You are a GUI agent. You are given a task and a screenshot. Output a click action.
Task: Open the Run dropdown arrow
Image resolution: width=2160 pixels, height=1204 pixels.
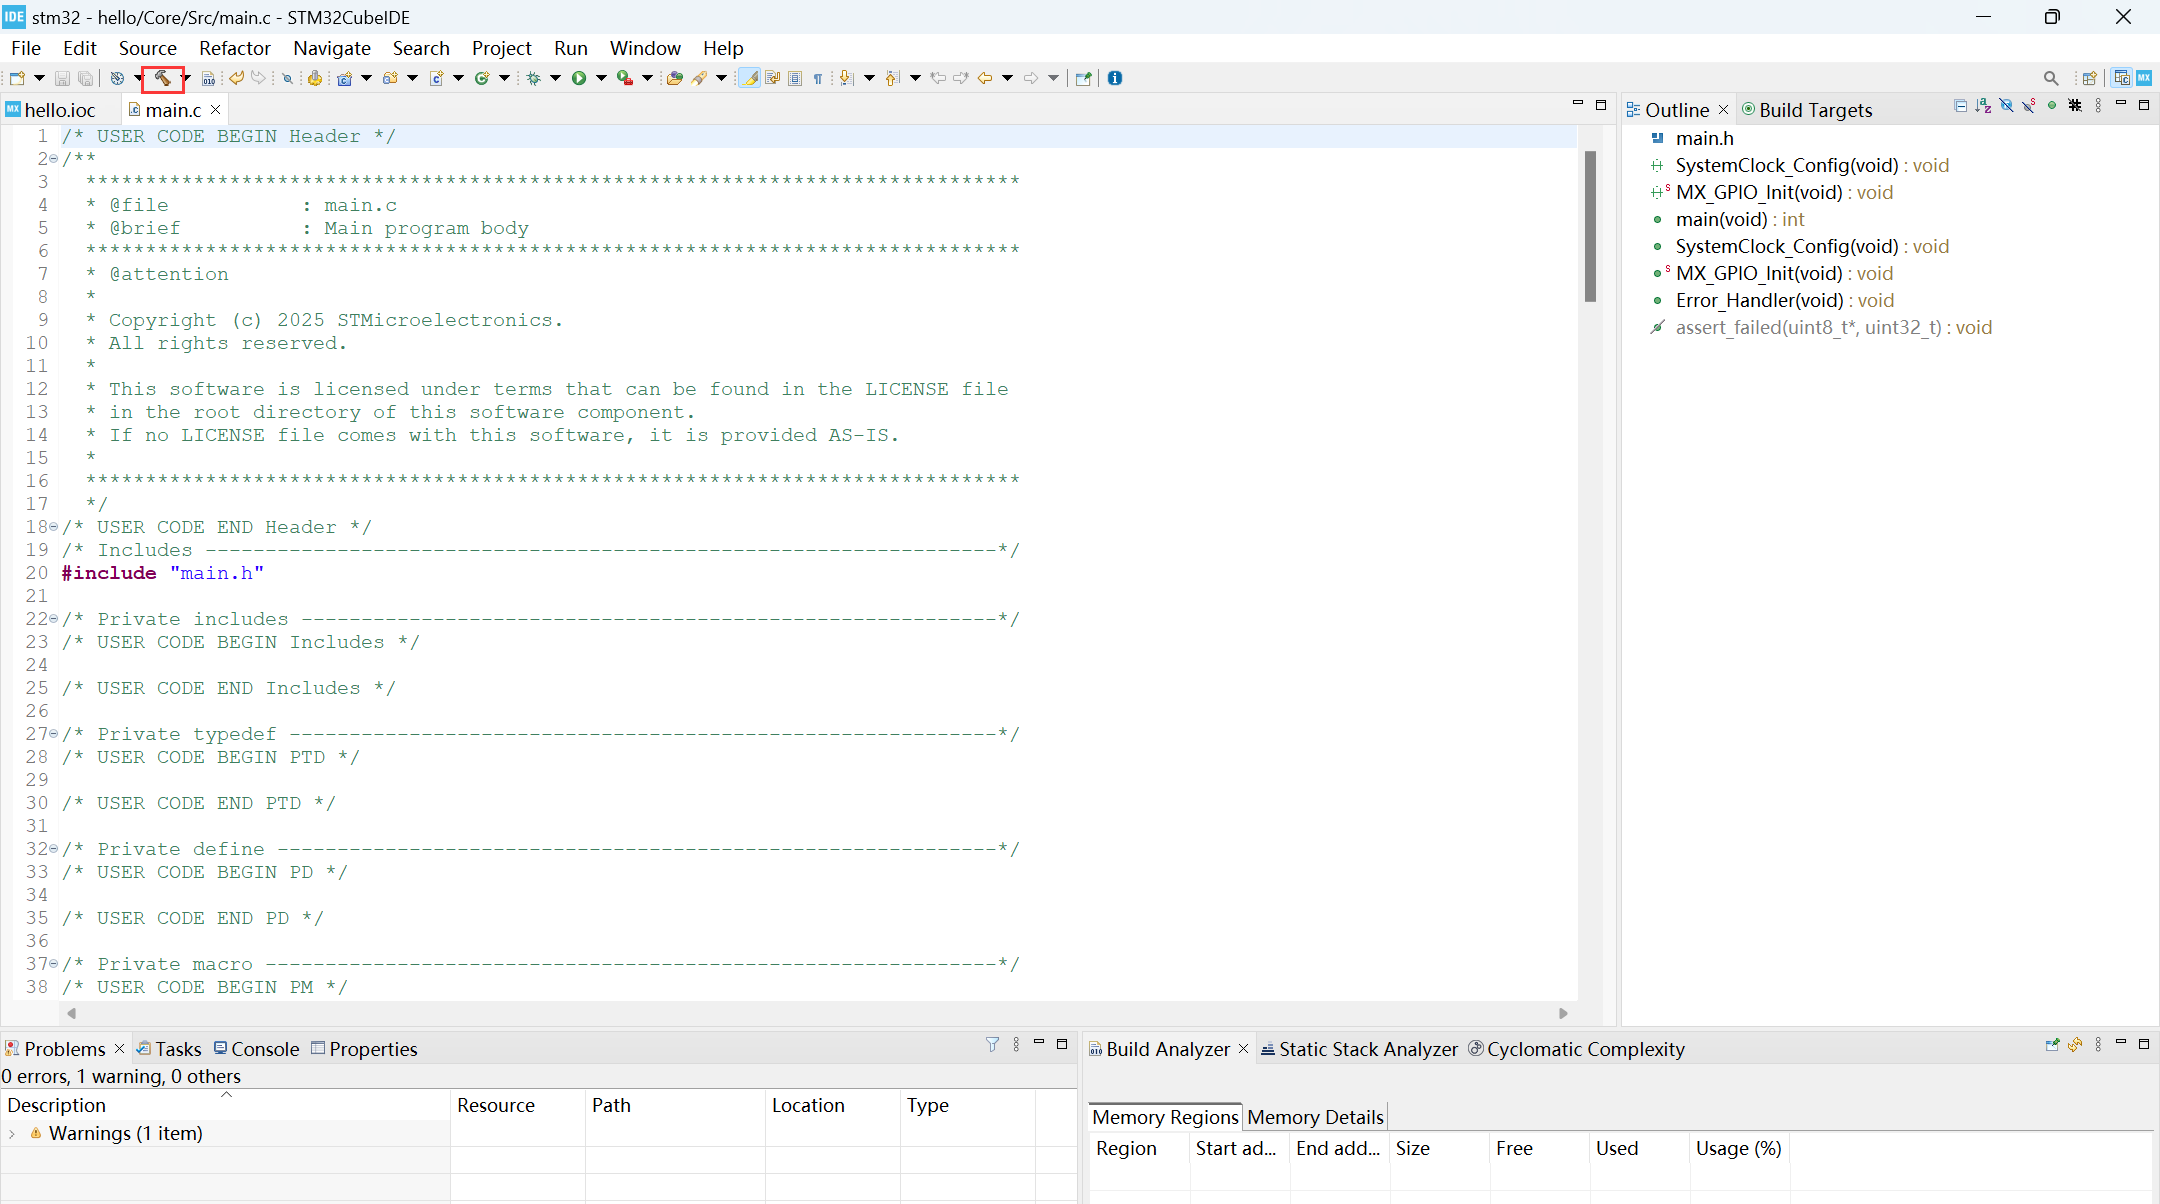601,78
